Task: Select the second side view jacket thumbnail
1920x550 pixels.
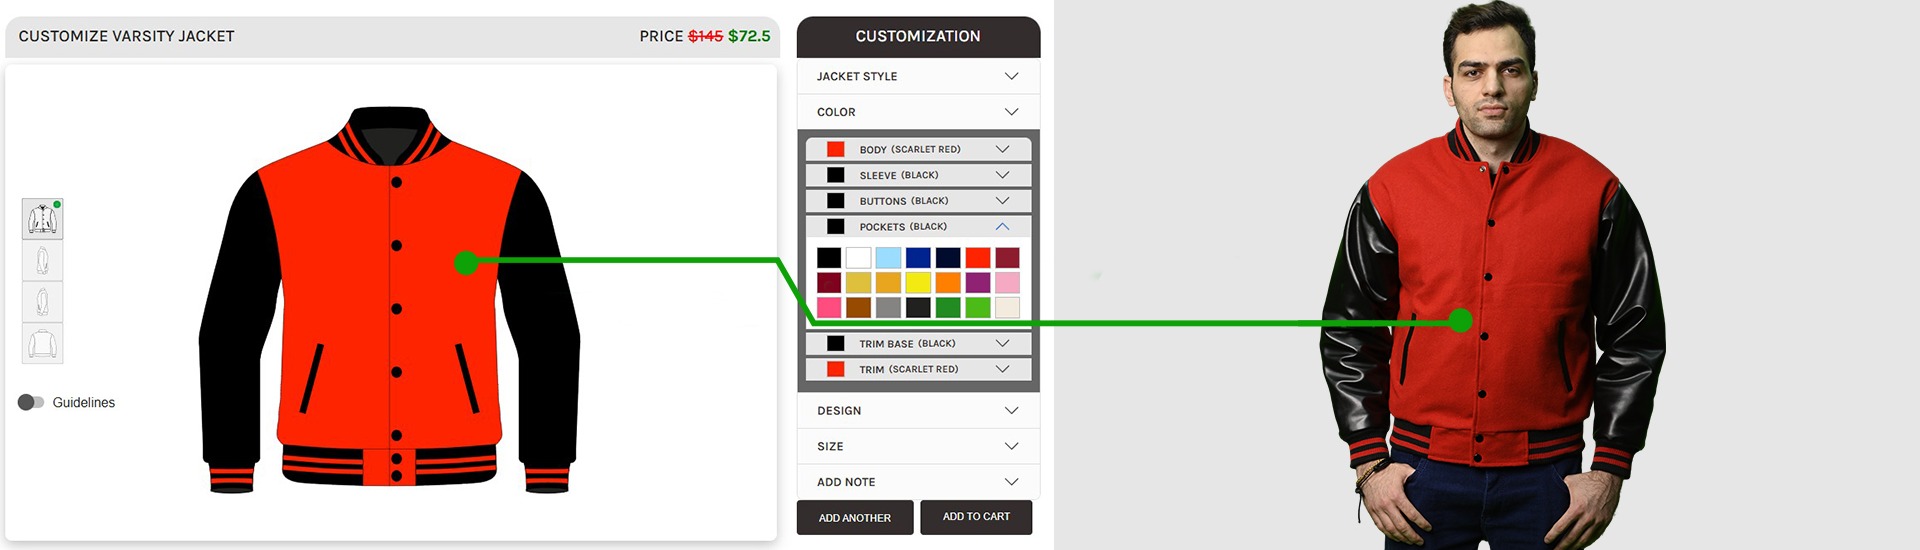Action: (42, 261)
